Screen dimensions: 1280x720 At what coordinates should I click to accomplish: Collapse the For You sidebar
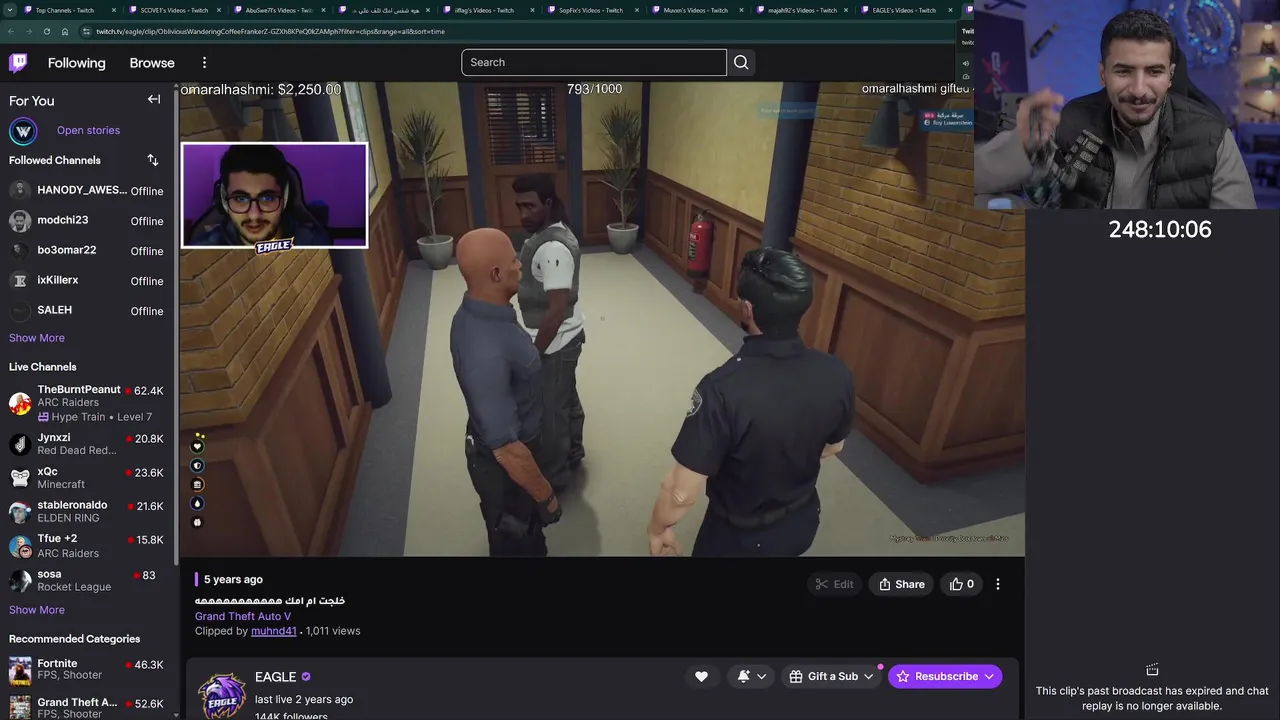coord(154,100)
